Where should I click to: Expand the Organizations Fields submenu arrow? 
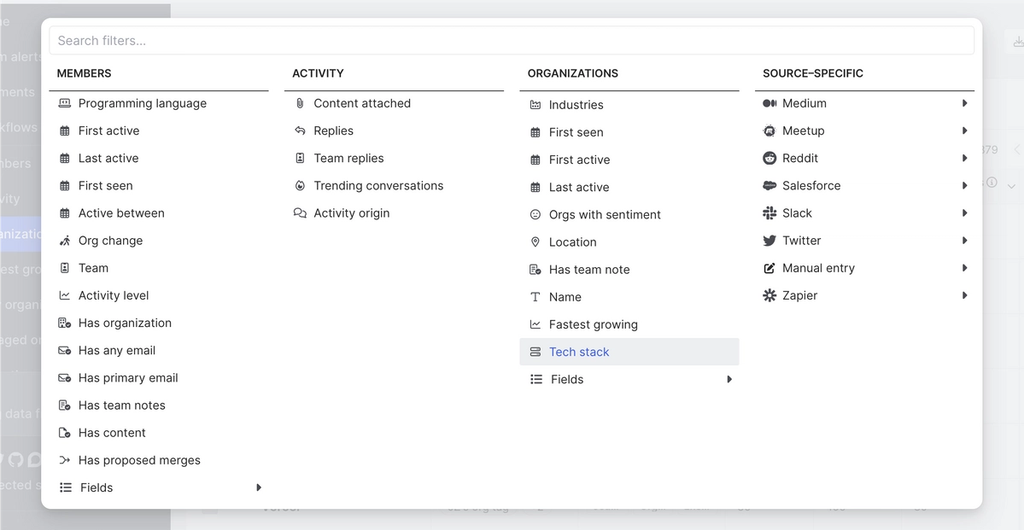click(730, 380)
